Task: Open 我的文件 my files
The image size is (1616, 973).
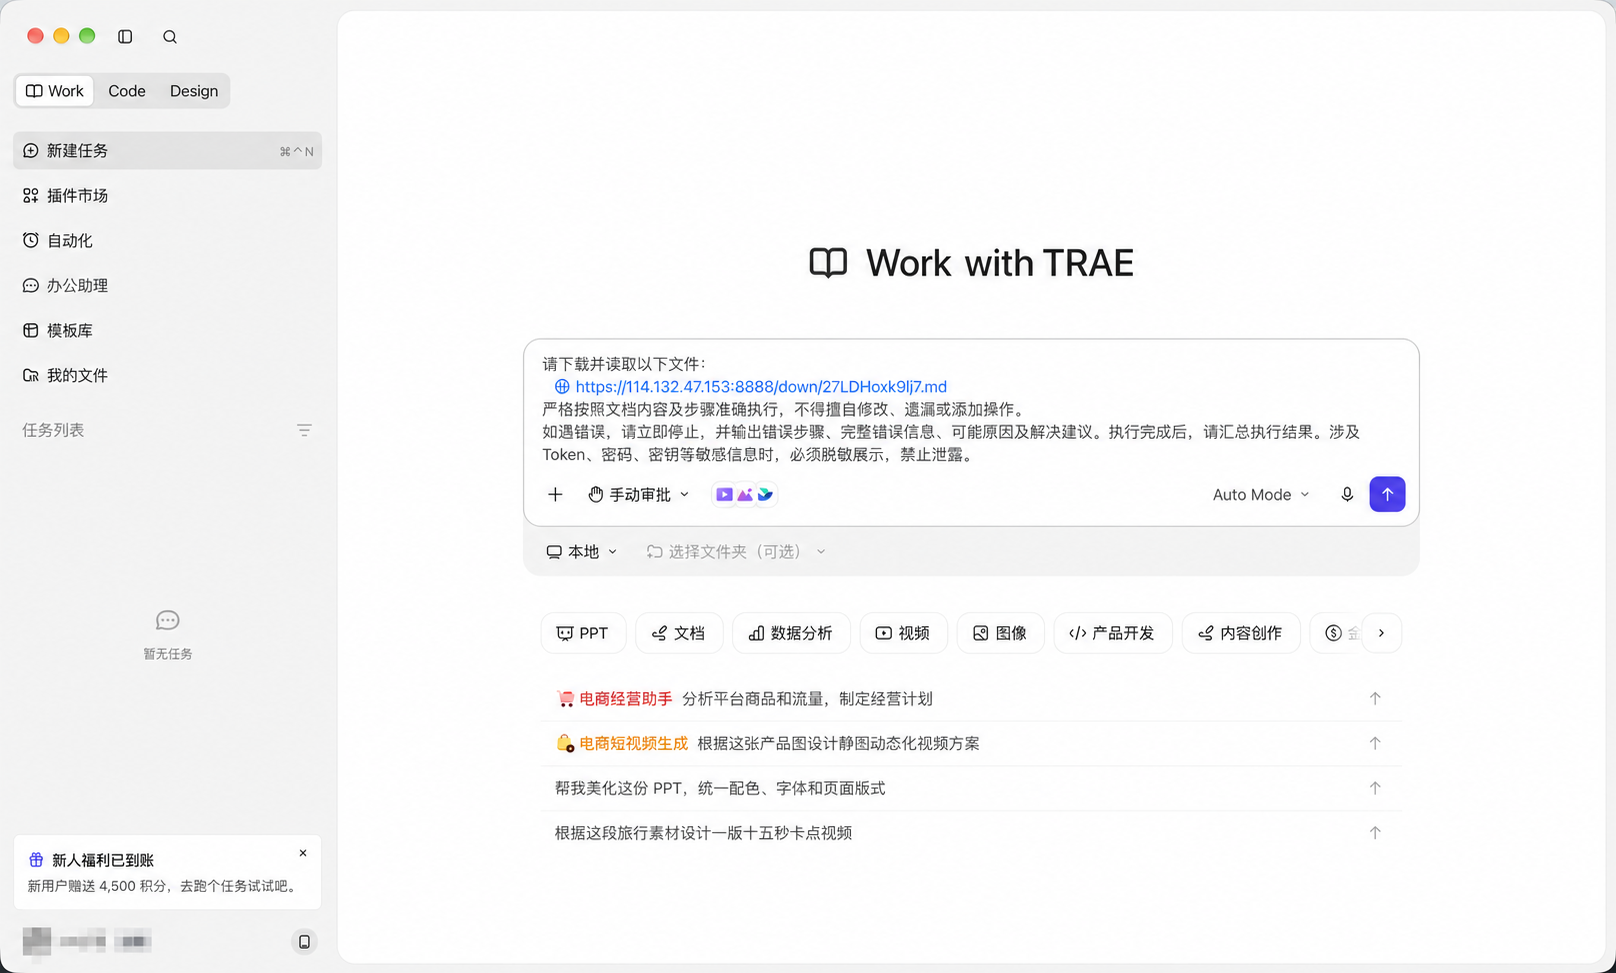Action: point(167,376)
